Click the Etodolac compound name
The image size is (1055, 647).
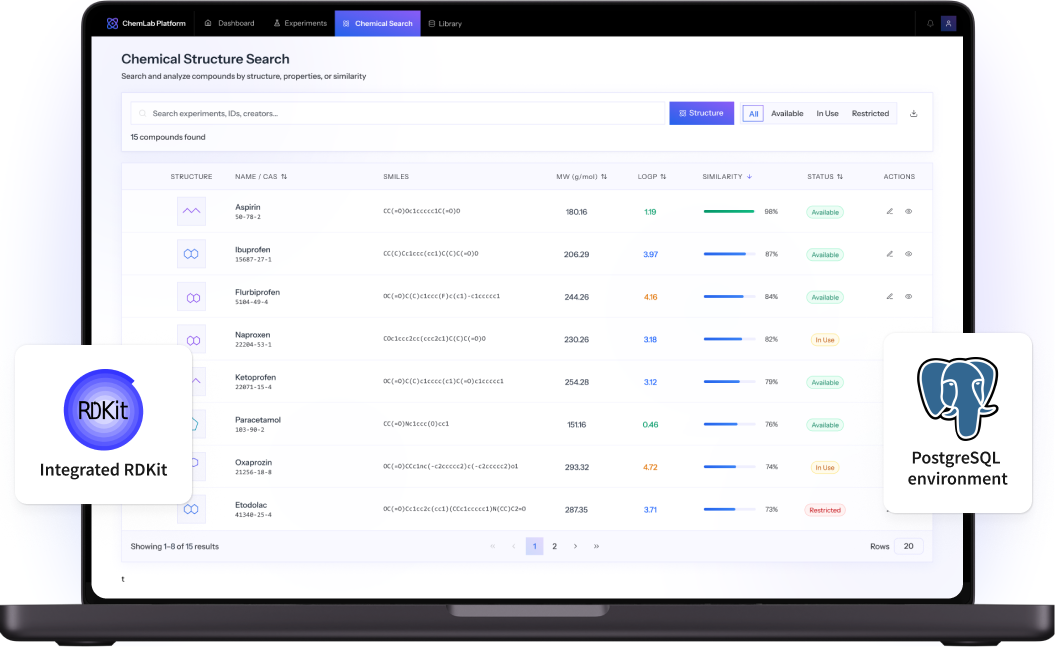251,505
